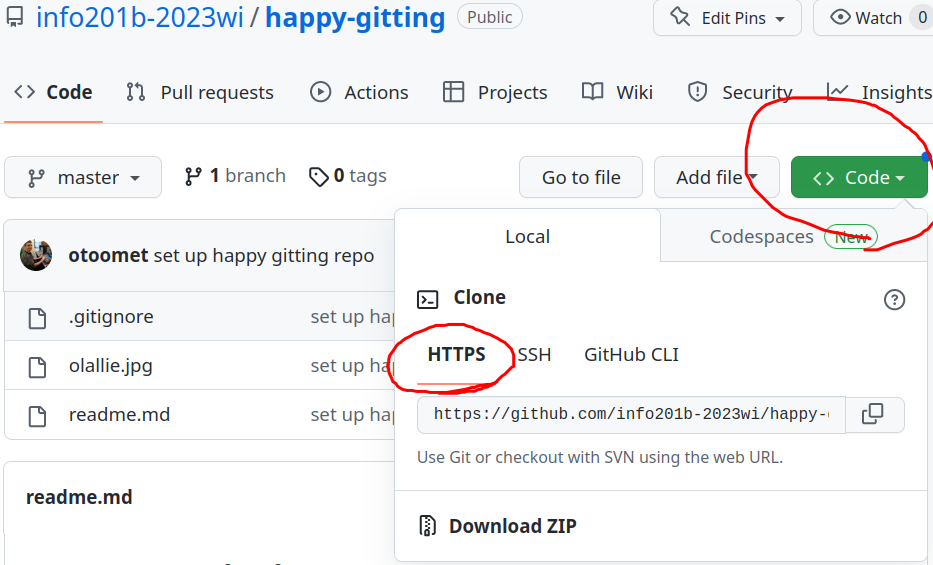This screenshot has width=933, height=565.
Task: Expand the master branch selector
Action: (x=83, y=177)
